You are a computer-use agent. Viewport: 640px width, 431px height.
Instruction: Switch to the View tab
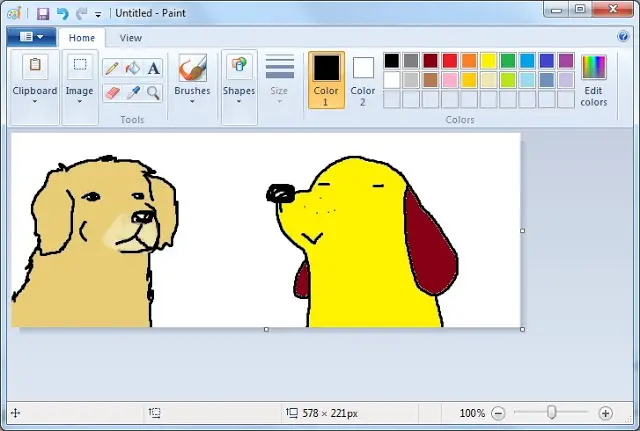coord(131,38)
